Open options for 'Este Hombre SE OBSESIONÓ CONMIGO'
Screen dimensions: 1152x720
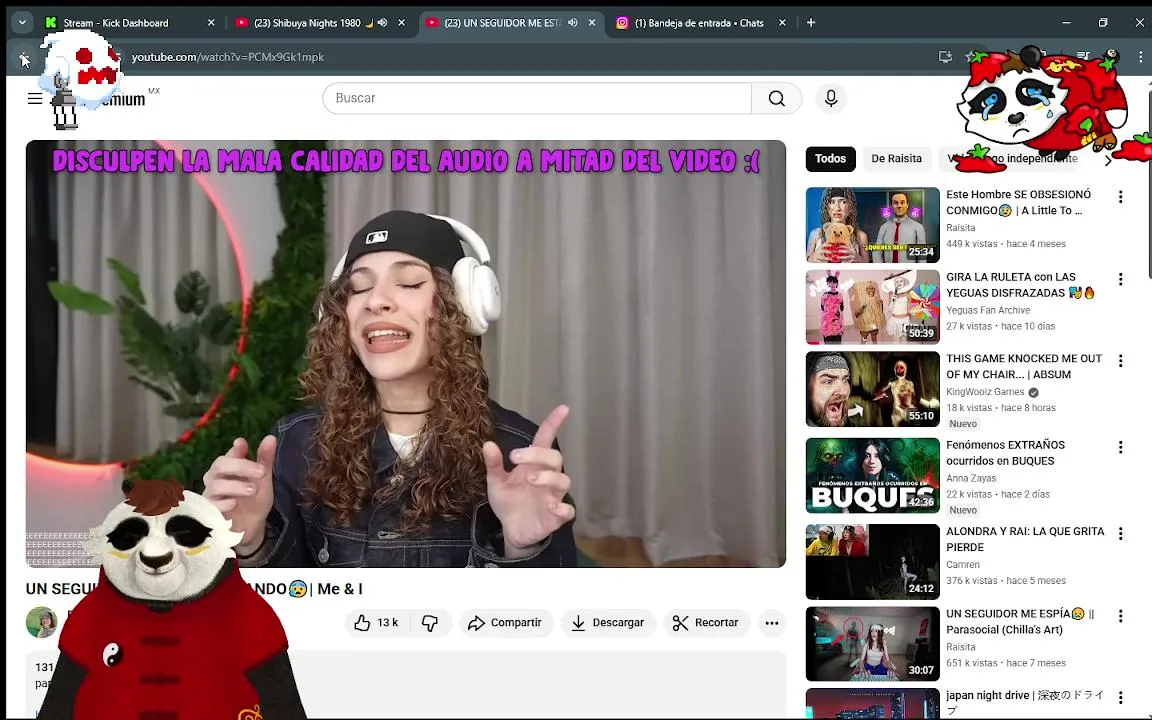(1120, 197)
